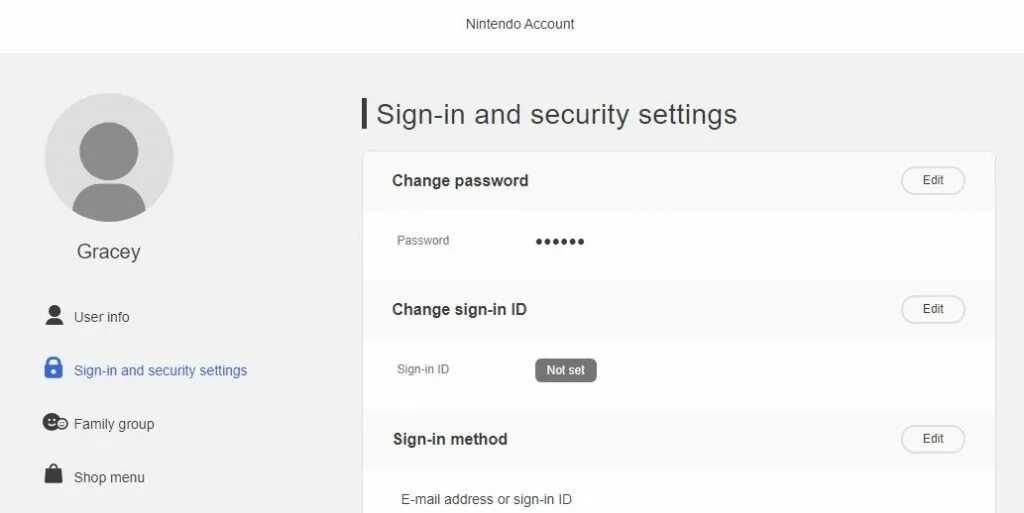Click the Sign-in method section heading

point(450,439)
